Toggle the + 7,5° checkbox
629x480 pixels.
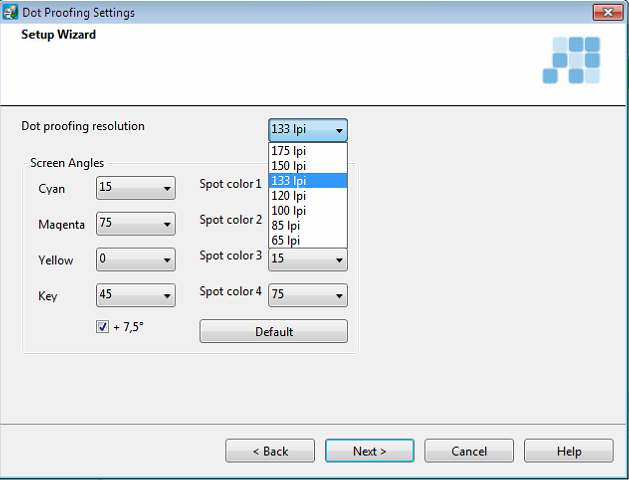point(102,326)
